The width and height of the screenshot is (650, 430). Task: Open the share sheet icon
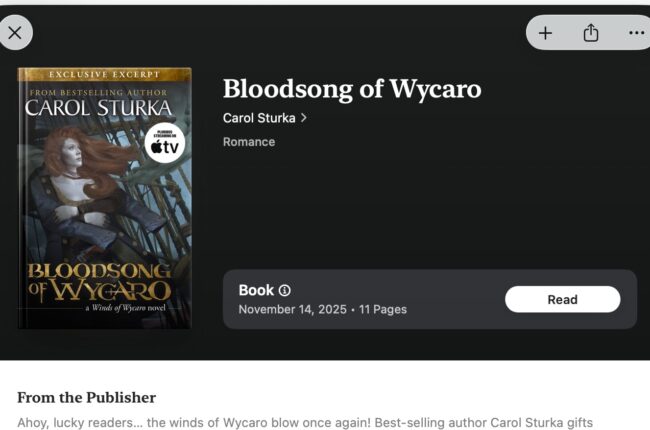coord(591,33)
